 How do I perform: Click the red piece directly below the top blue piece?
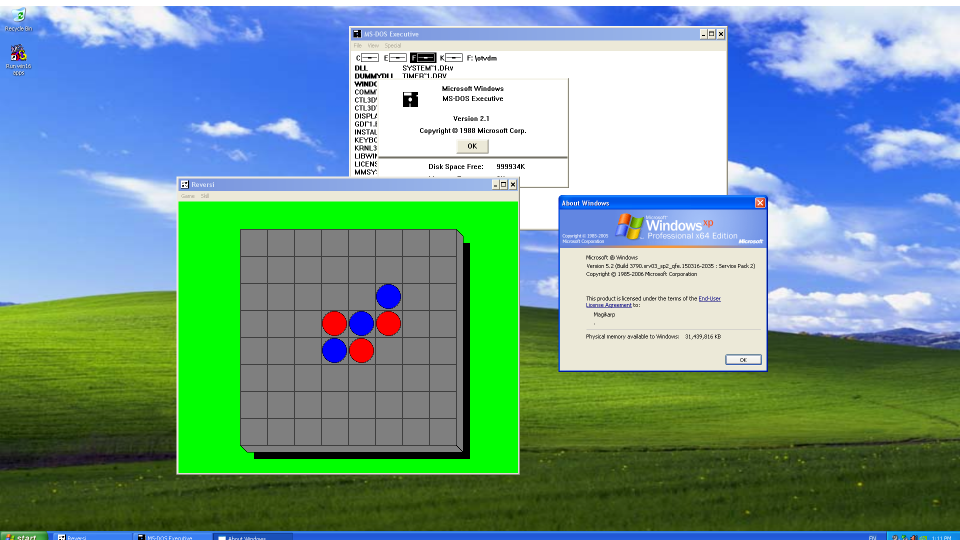pos(388,323)
